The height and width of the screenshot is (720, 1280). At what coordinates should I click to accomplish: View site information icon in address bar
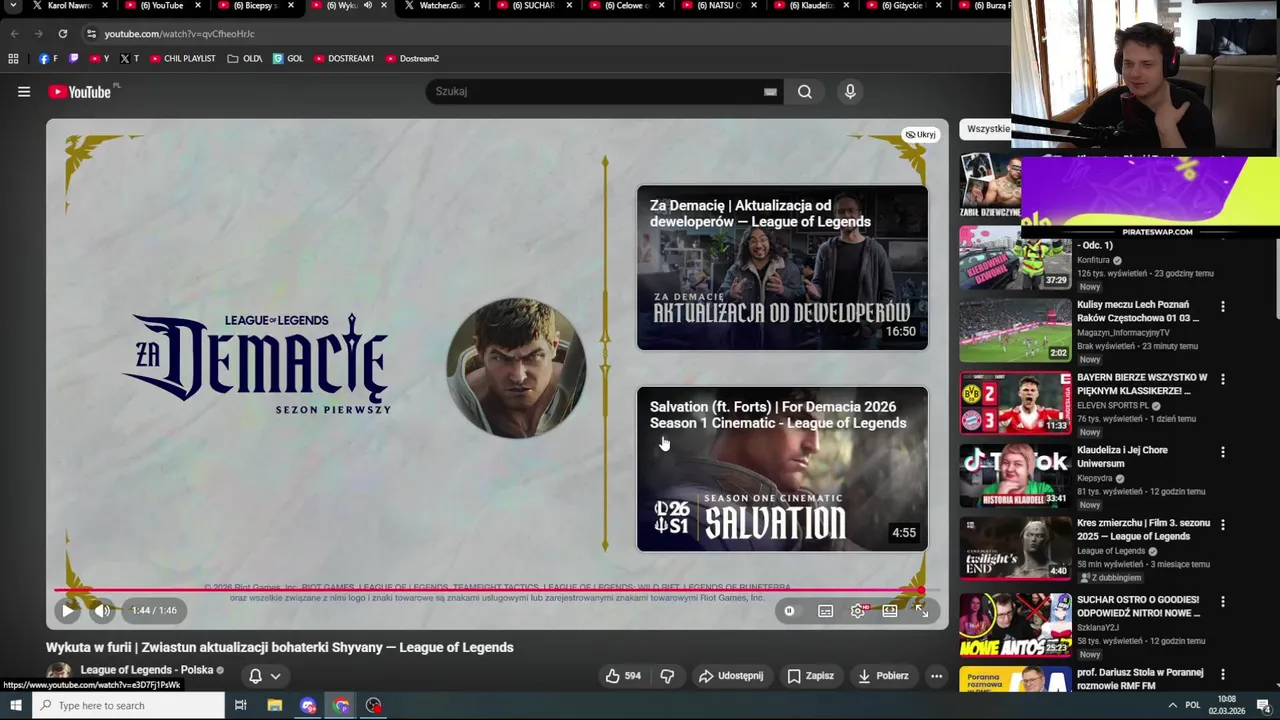(x=91, y=34)
